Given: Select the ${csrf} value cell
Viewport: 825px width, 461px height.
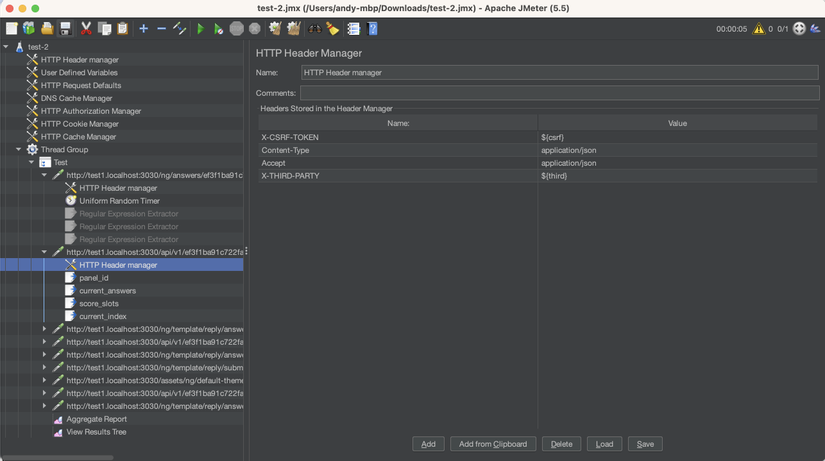Looking at the screenshot, I should click(678, 137).
